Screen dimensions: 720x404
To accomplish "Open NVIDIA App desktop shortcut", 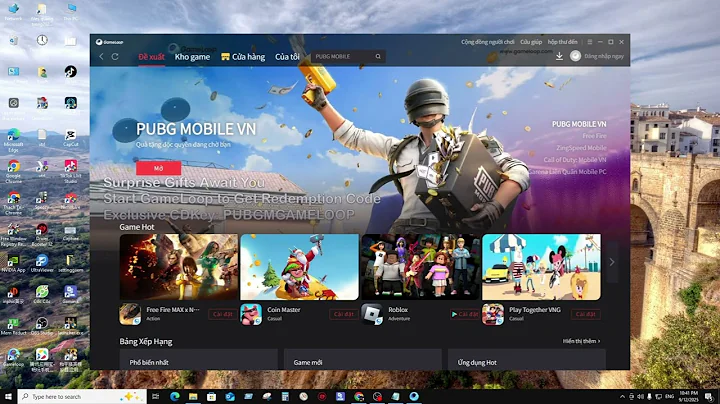I will click(13, 264).
